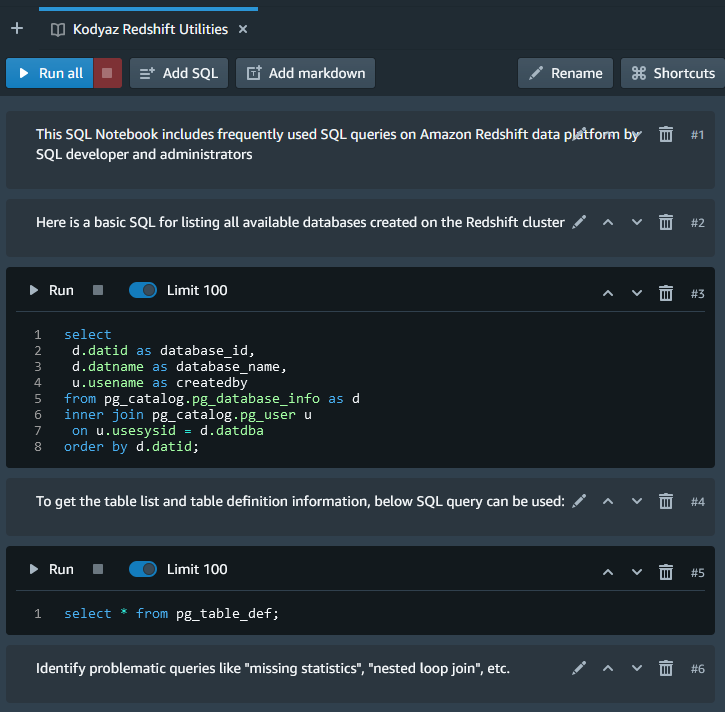Toggle Limit 100 switch in cell #3
The height and width of the screenshot is (712, 725).
click(x=143, y=290)
